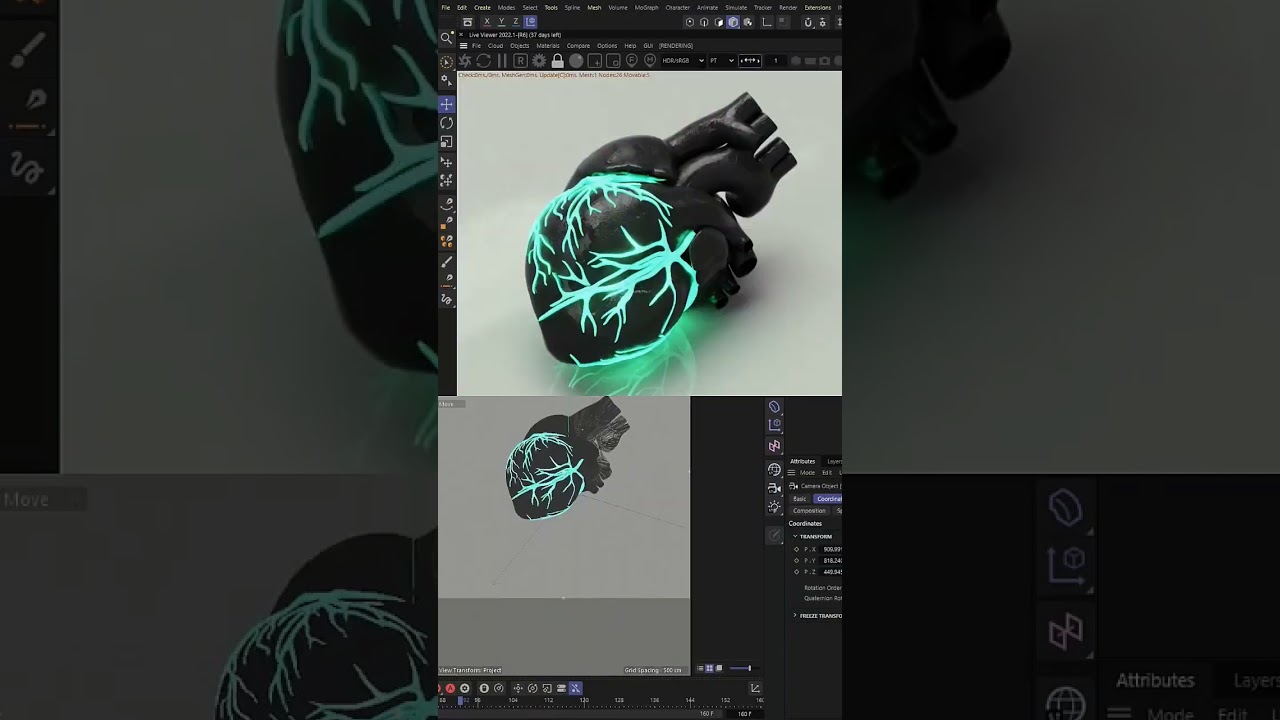Select the Rotate tool in left toolbar

[446, 123]
